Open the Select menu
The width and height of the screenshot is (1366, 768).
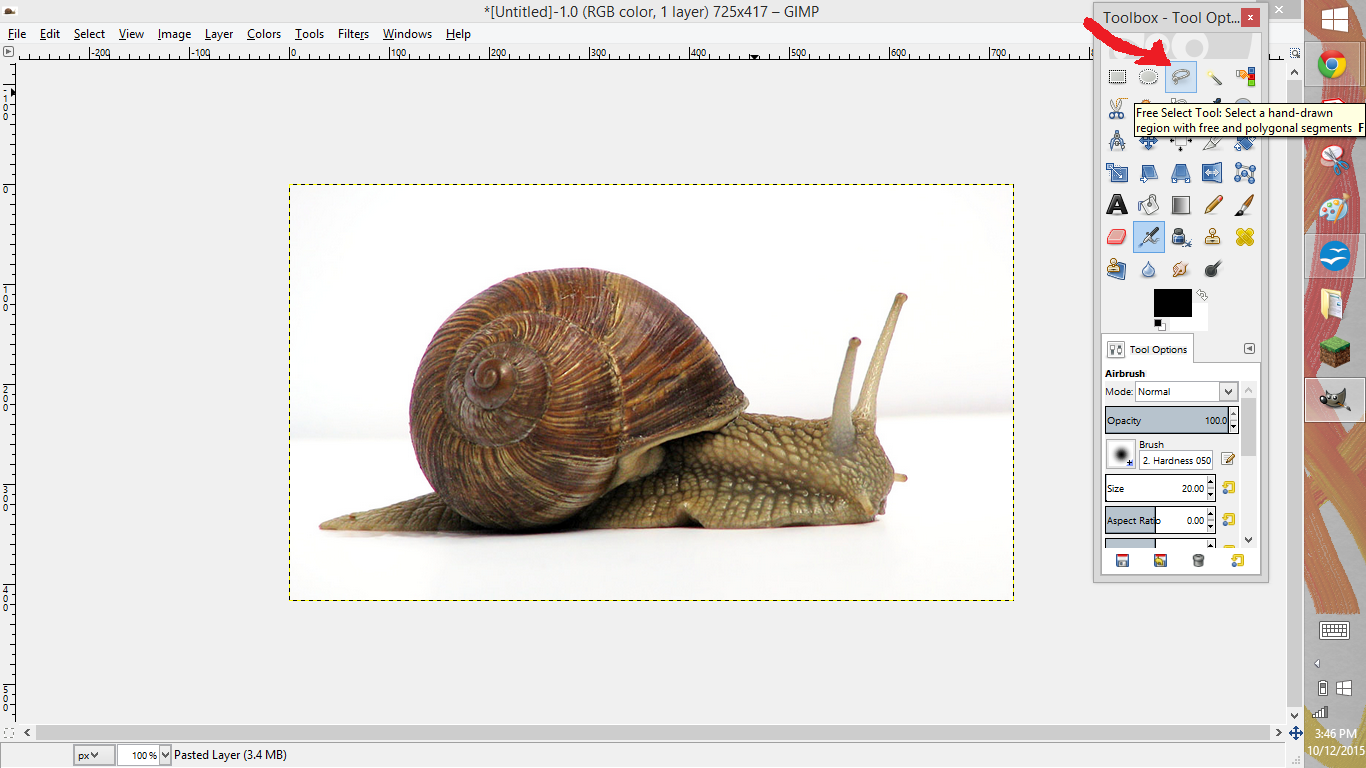pyautogui.click(x=89, y=34)
